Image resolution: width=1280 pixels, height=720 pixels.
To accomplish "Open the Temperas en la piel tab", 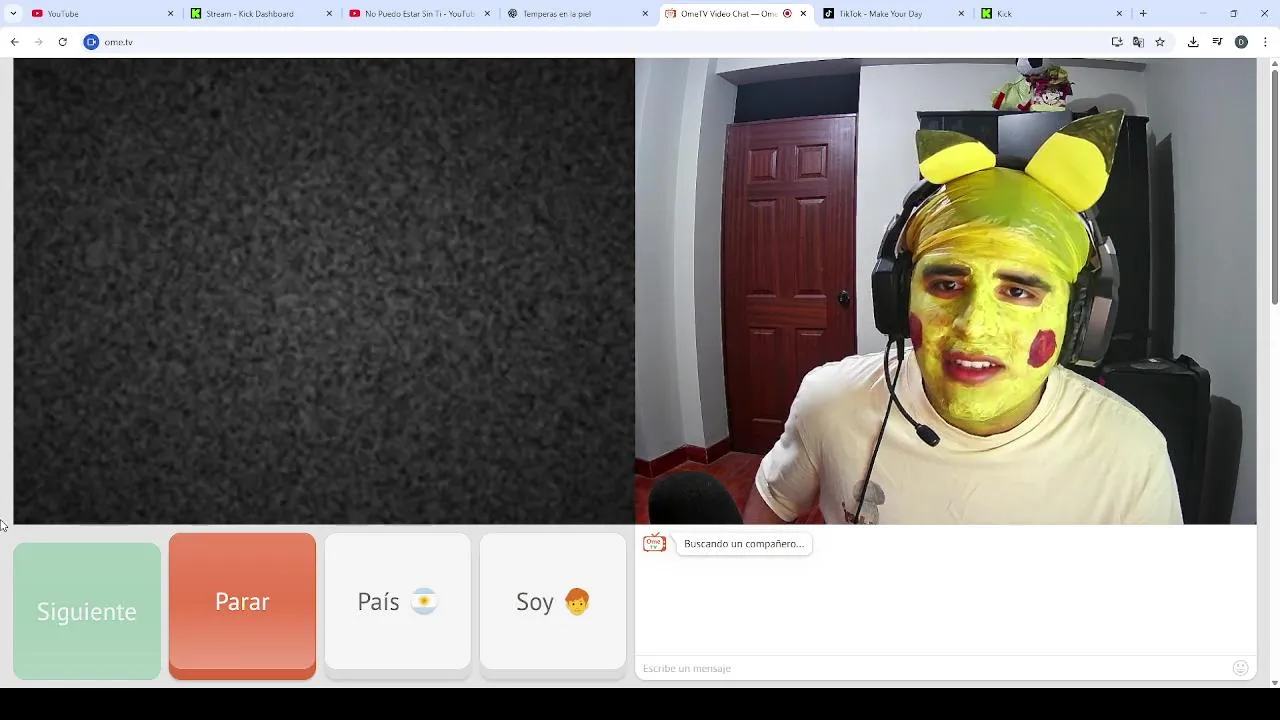I will pos(577,14).
